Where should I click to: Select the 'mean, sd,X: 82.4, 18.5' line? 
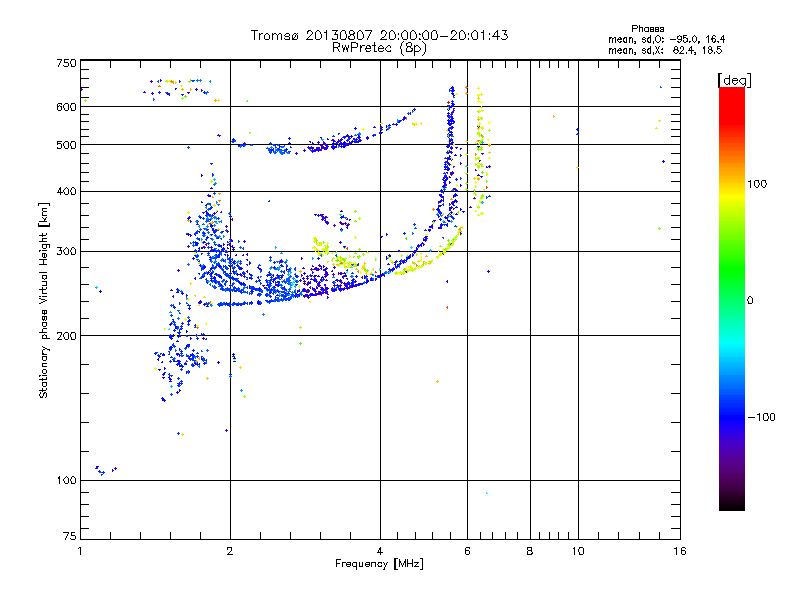tap(665, 51)
